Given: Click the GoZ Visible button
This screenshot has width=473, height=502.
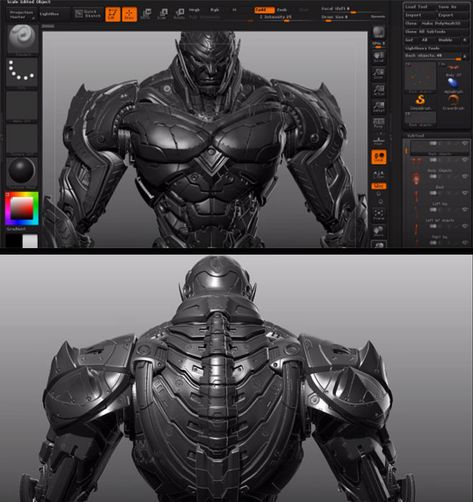Looking at the screenshot, I should tap(445, 40).
